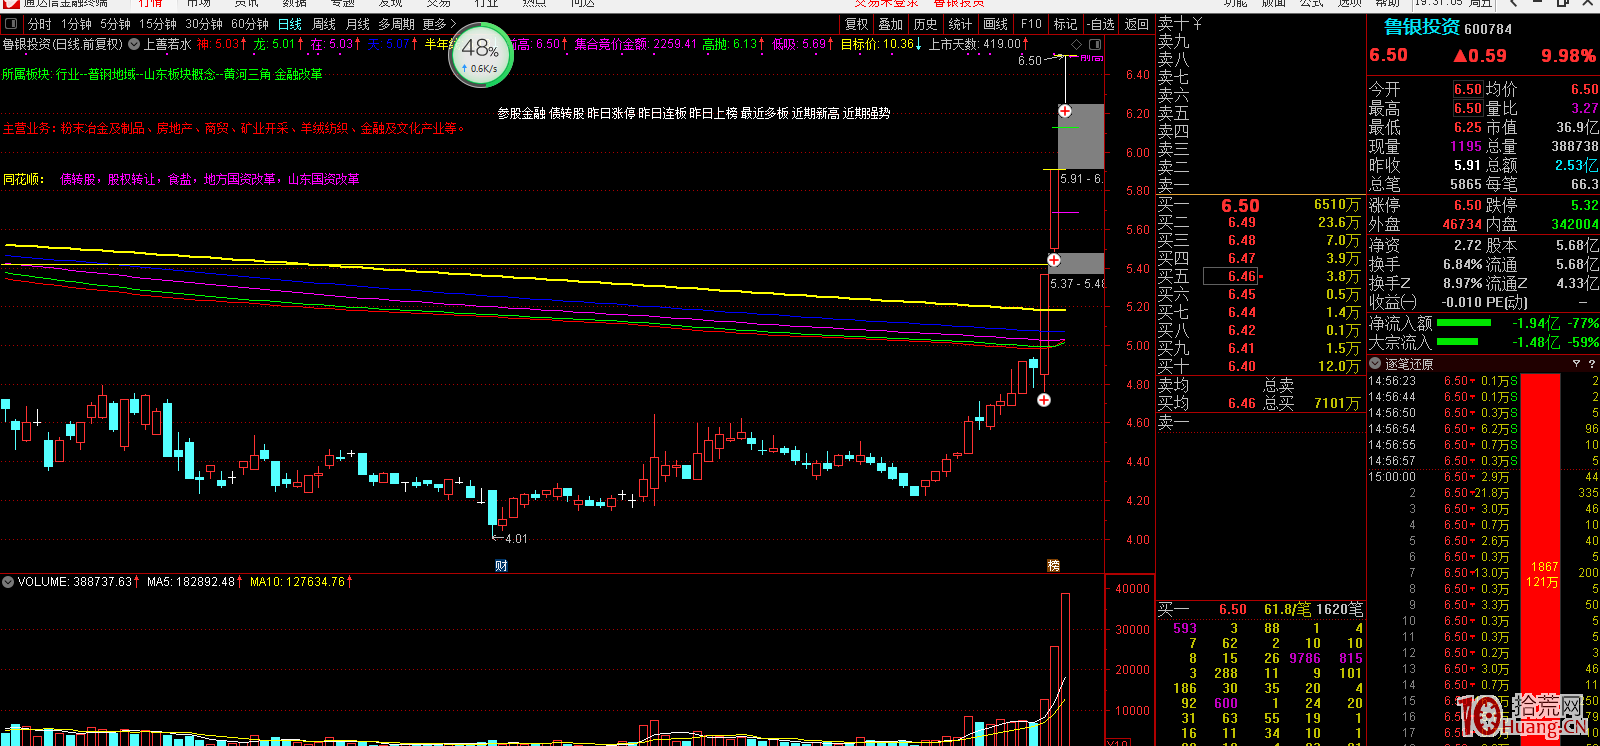Click the 买一 bid row at 6.50
This screenshot has width=1600, height=746.
pos(1261,205)
